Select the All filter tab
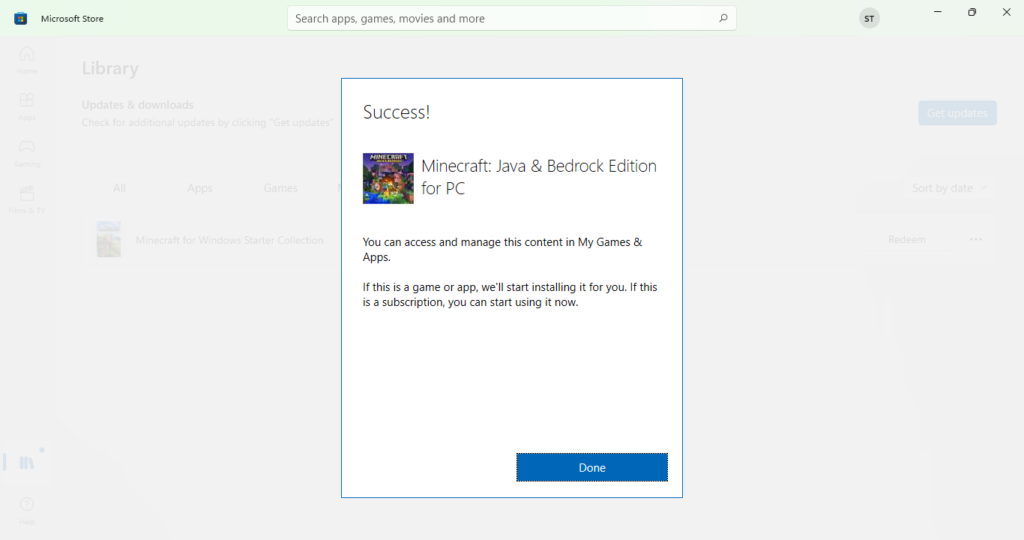The height and width of the screenshot is (540, 1024). pos(120,188)
